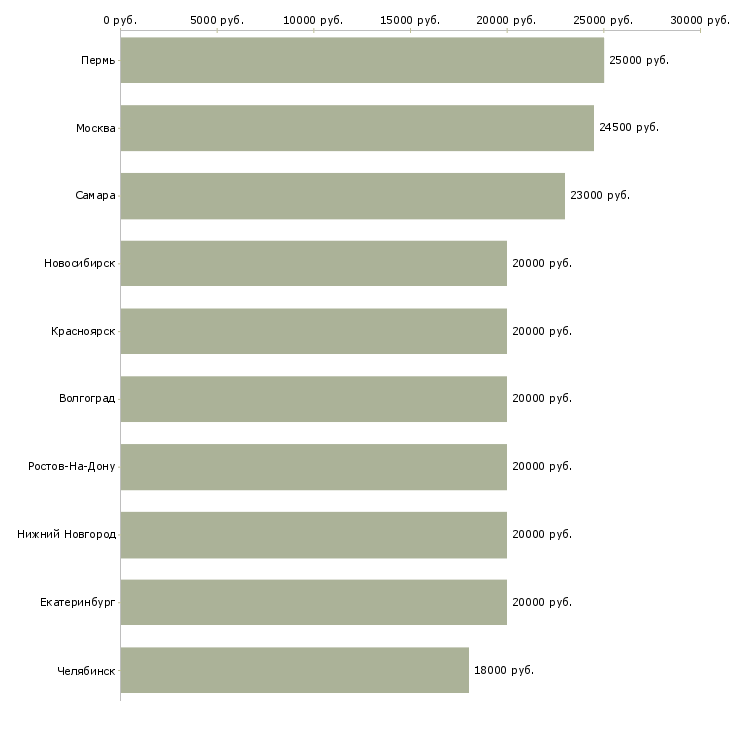Viewport: 730px width, 730px height.
Task: Click the Самара bar
Action: 343,196
